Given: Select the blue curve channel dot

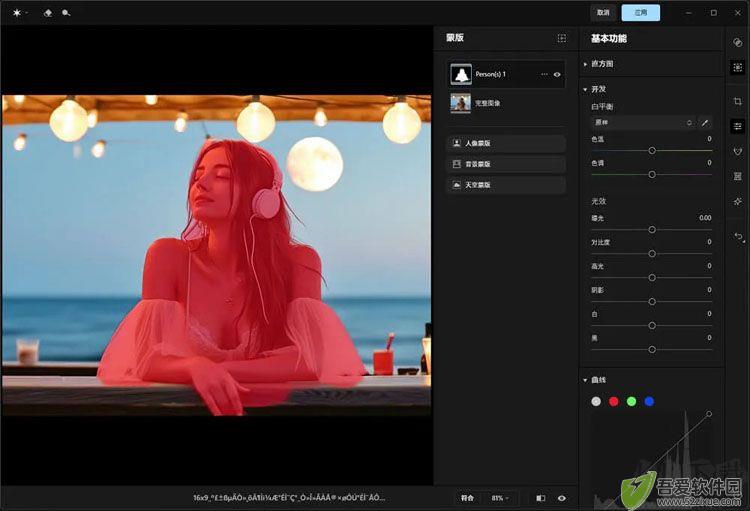Looking at the screenshot, I should point(649,401).
